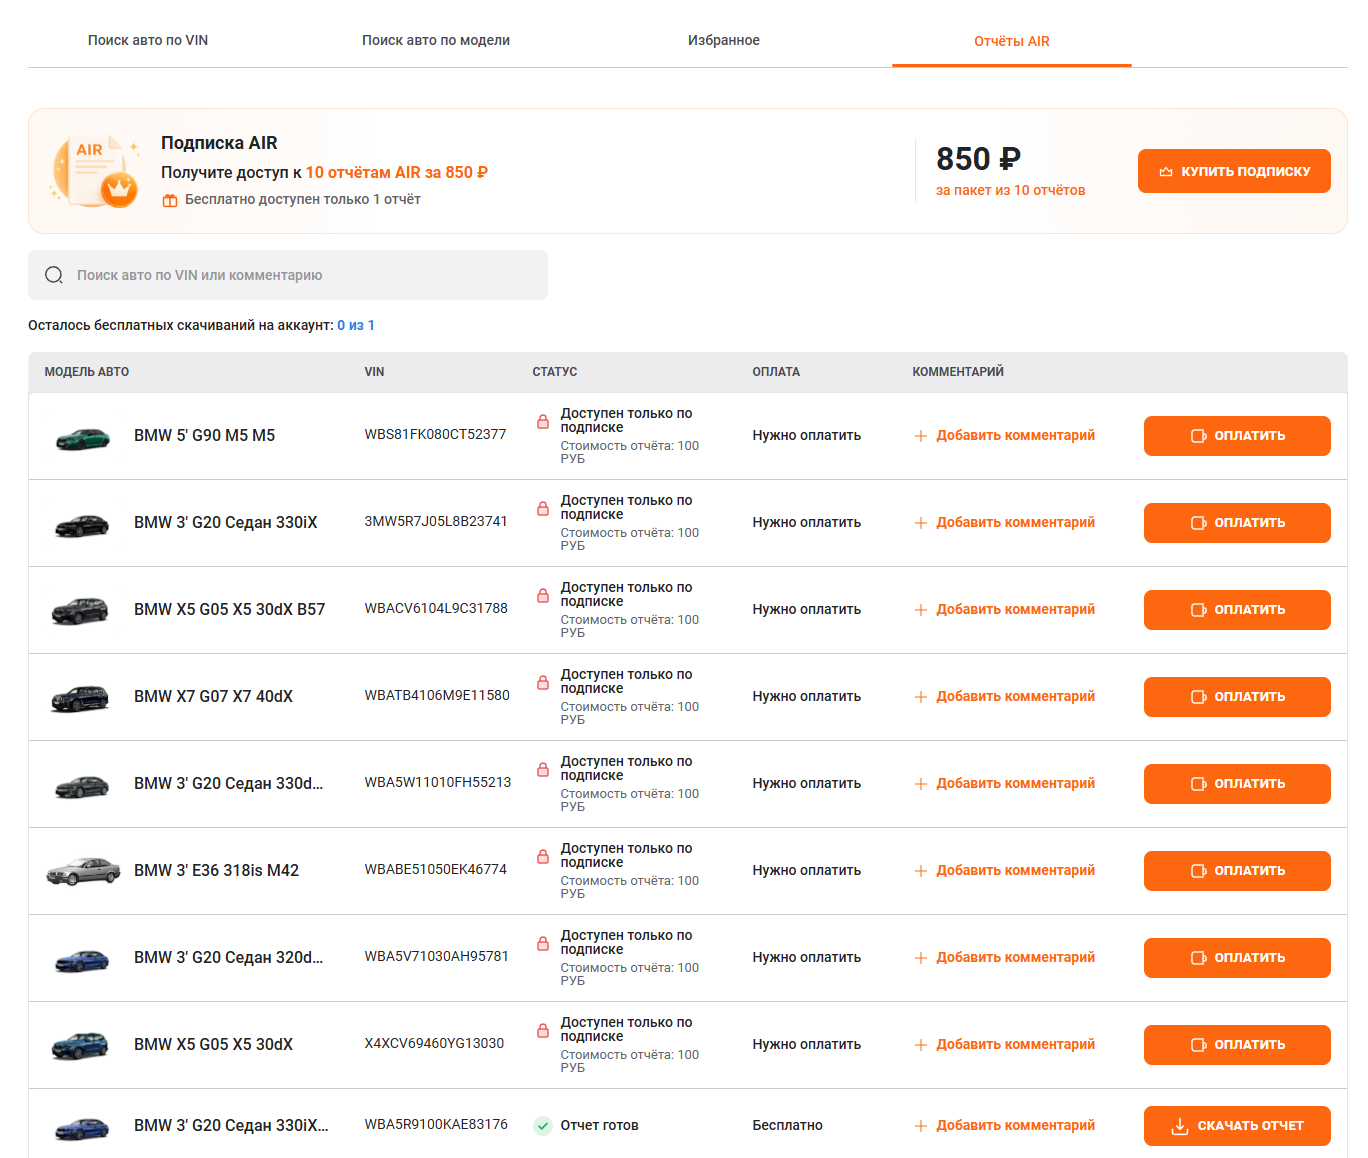1368x1158 pixels.
Task: Pay for the BMW 330d sedan report
Action: [x=1237, y=784]
